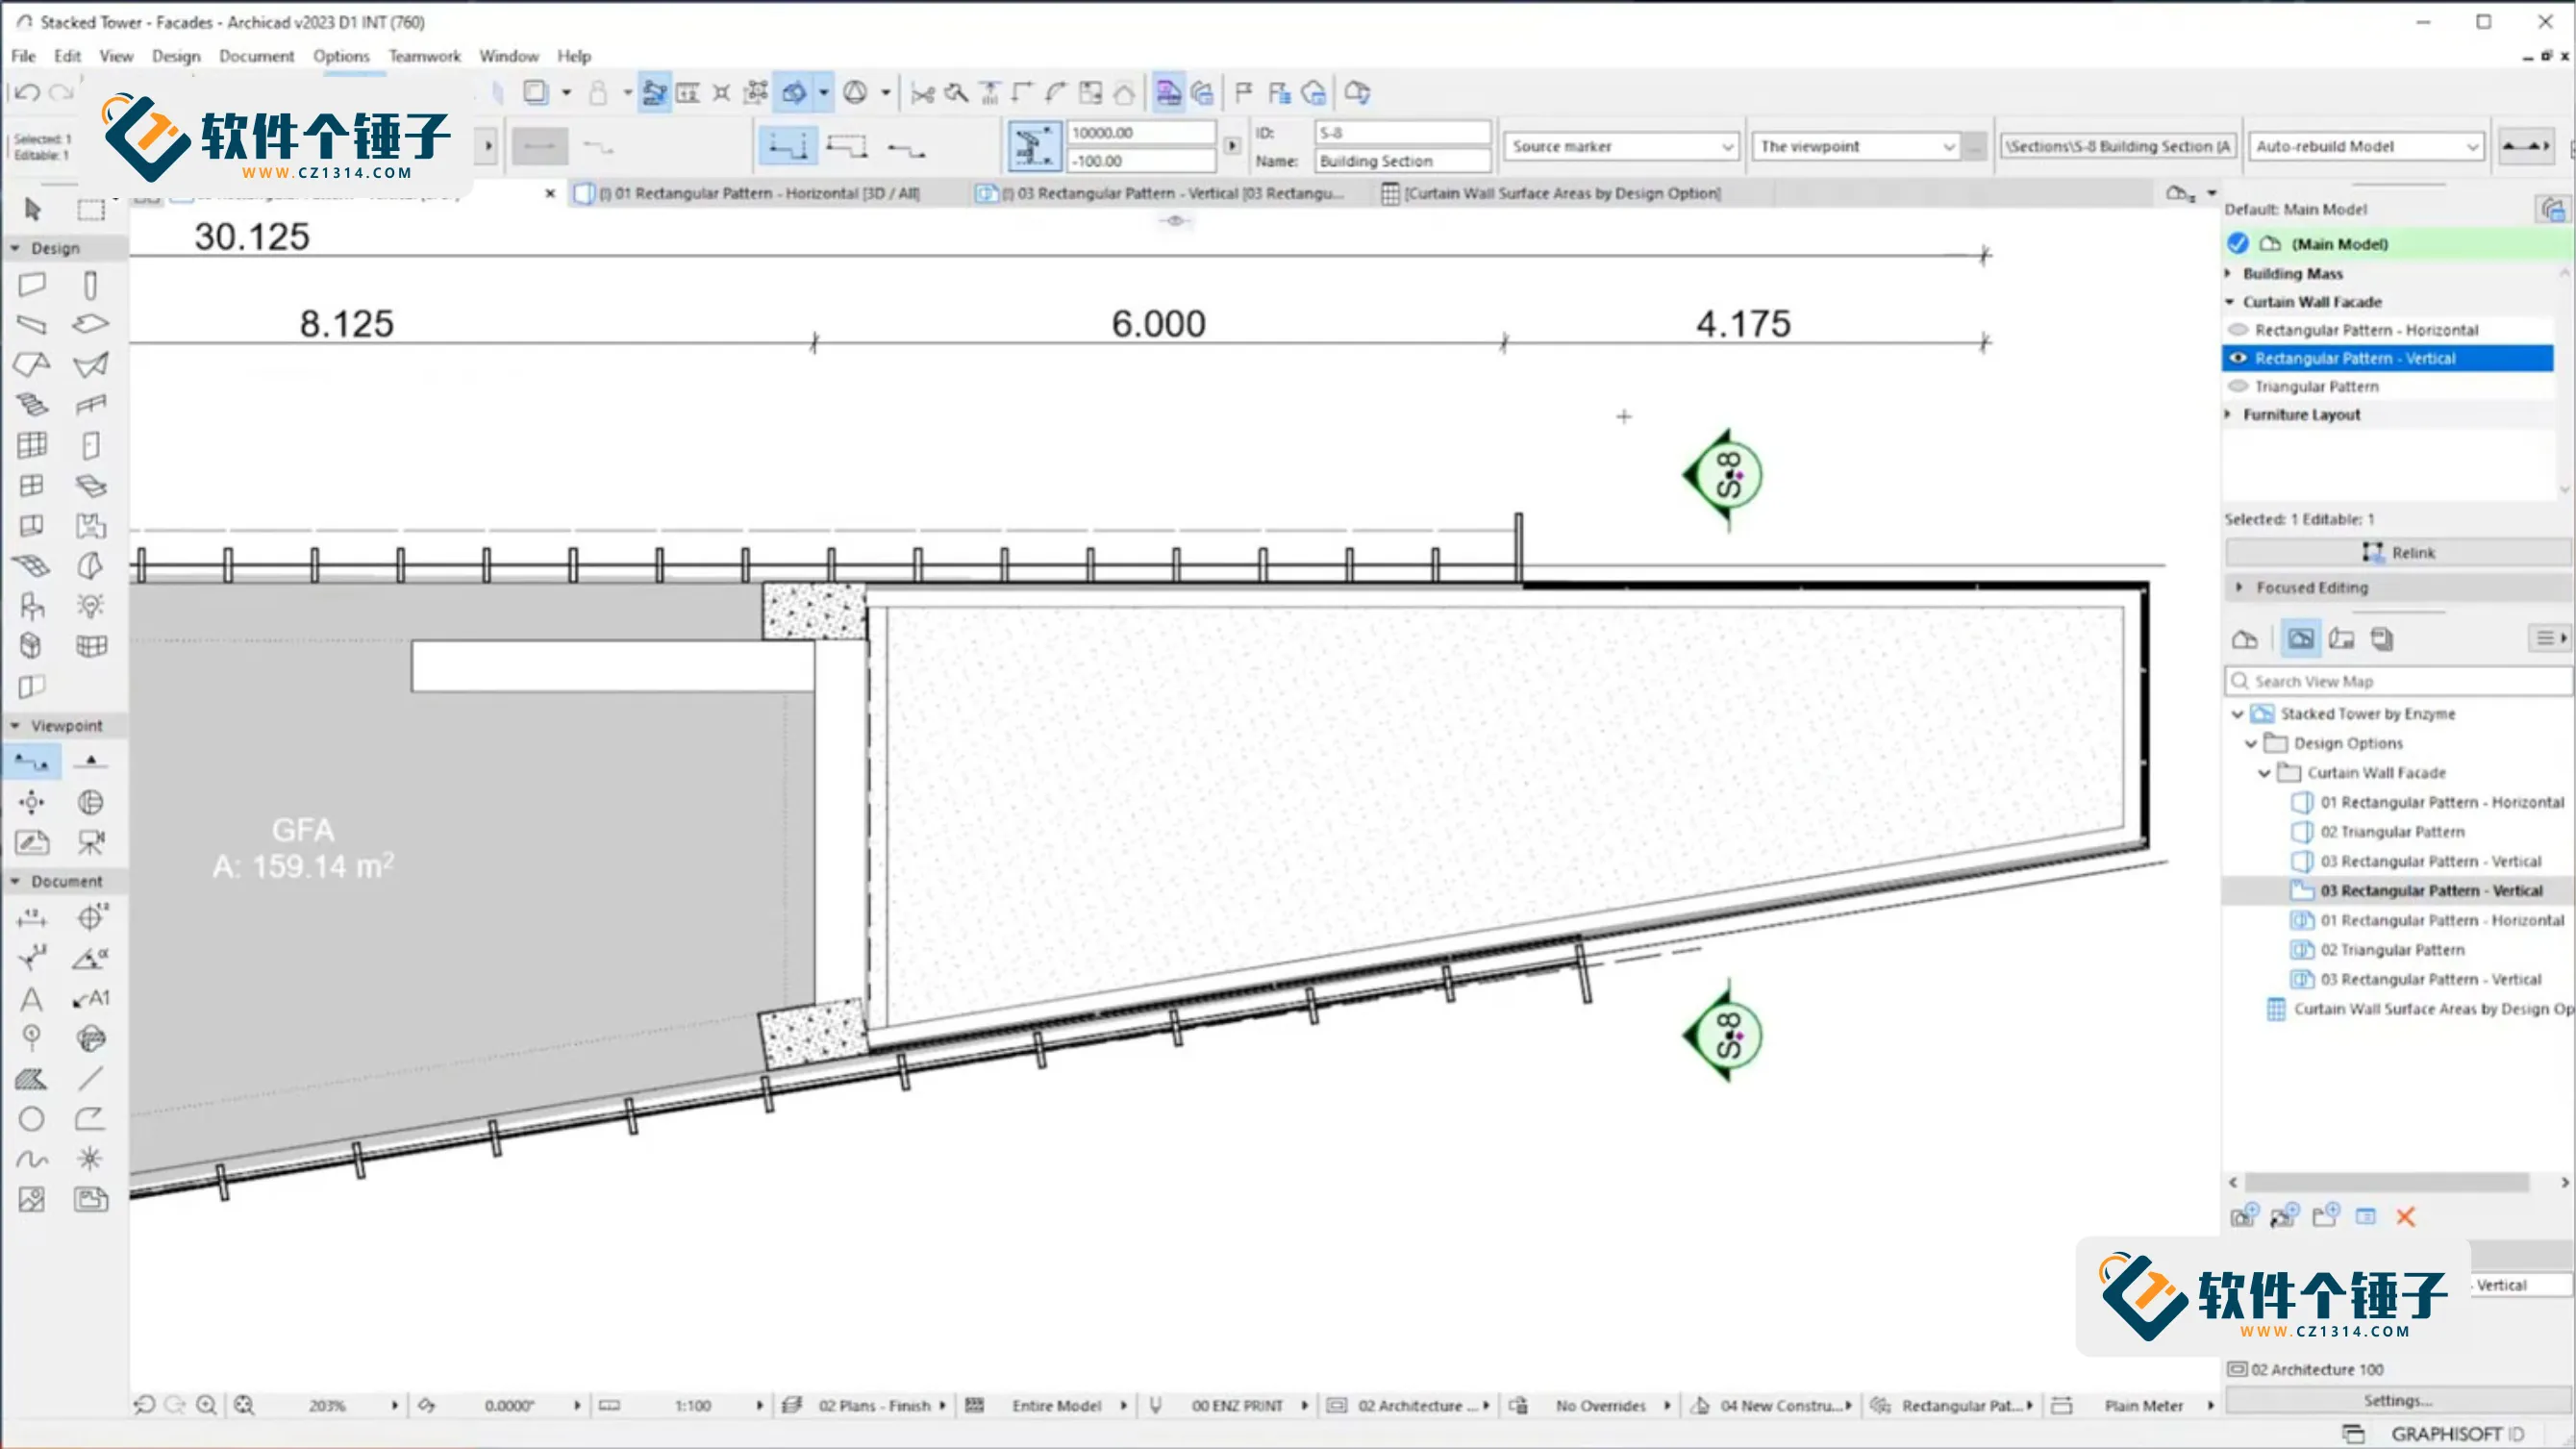Screen dimensions: 2576x1449
Task: Click the Navigator horizontal scrollbar
Action: click(x=2386, y=1182)
